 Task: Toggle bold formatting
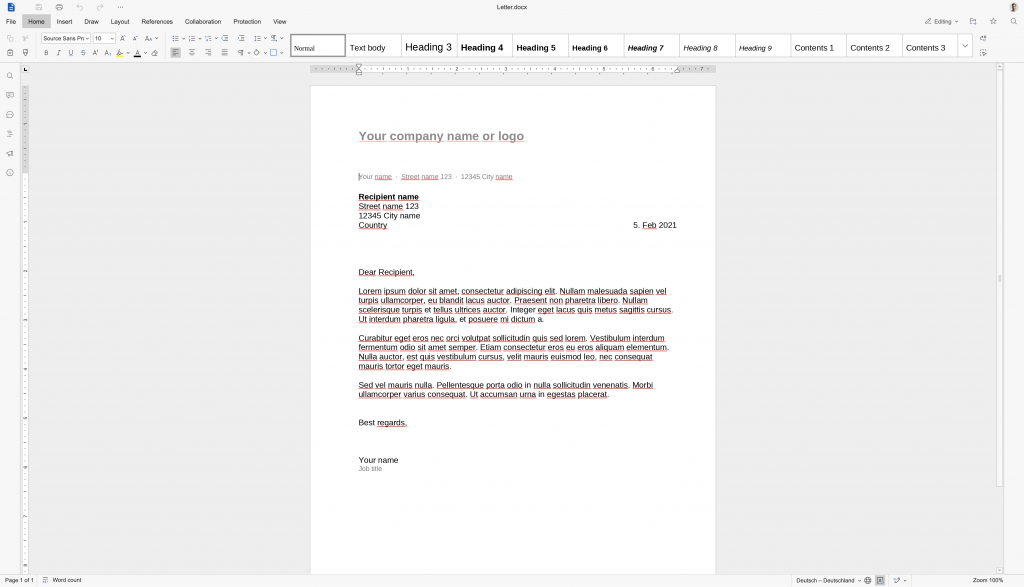coord(46,53)
